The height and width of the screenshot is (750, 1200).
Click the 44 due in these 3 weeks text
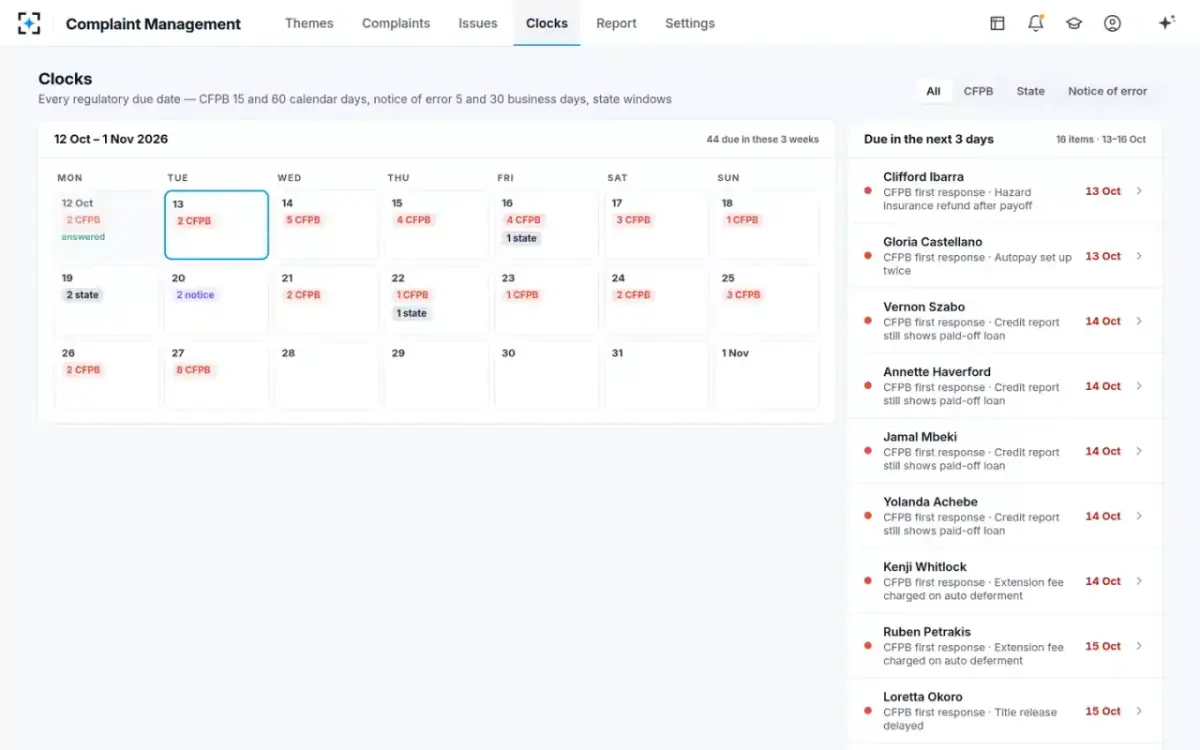(x=762, y=140)
